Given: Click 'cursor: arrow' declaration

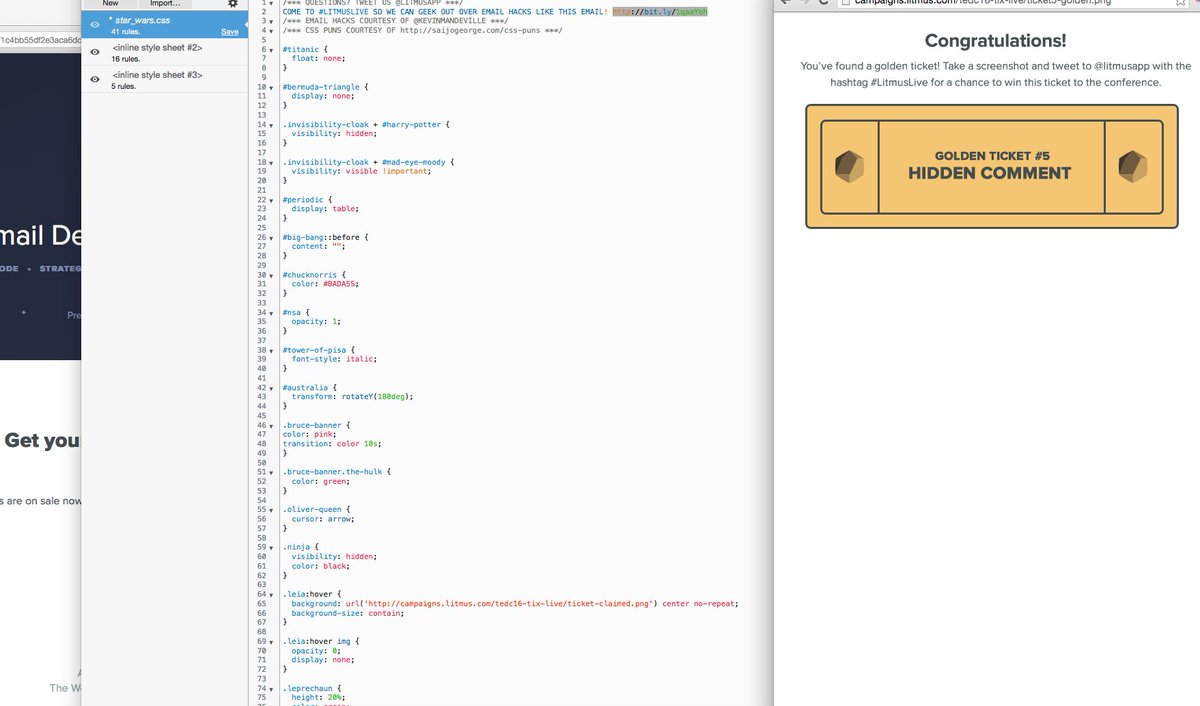Looking at the screenshot, I should pyautogui.click(x=323, y=519).
